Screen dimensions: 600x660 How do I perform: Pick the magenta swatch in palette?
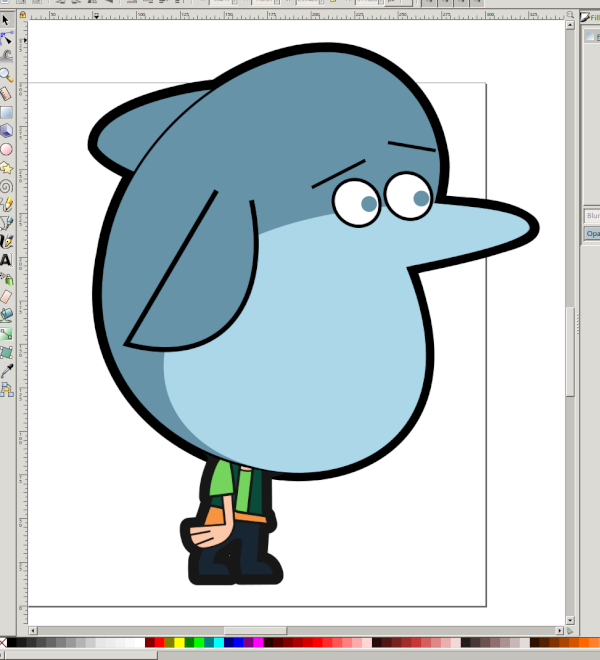259,643
